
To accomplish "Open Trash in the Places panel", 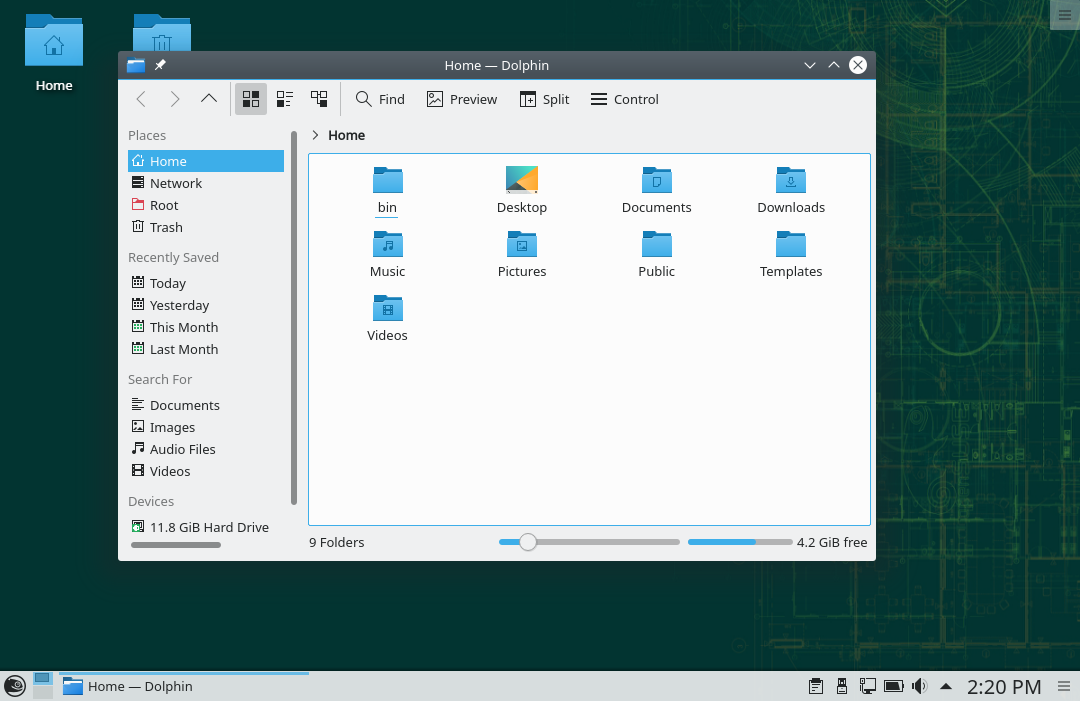I will coord(206,227).
